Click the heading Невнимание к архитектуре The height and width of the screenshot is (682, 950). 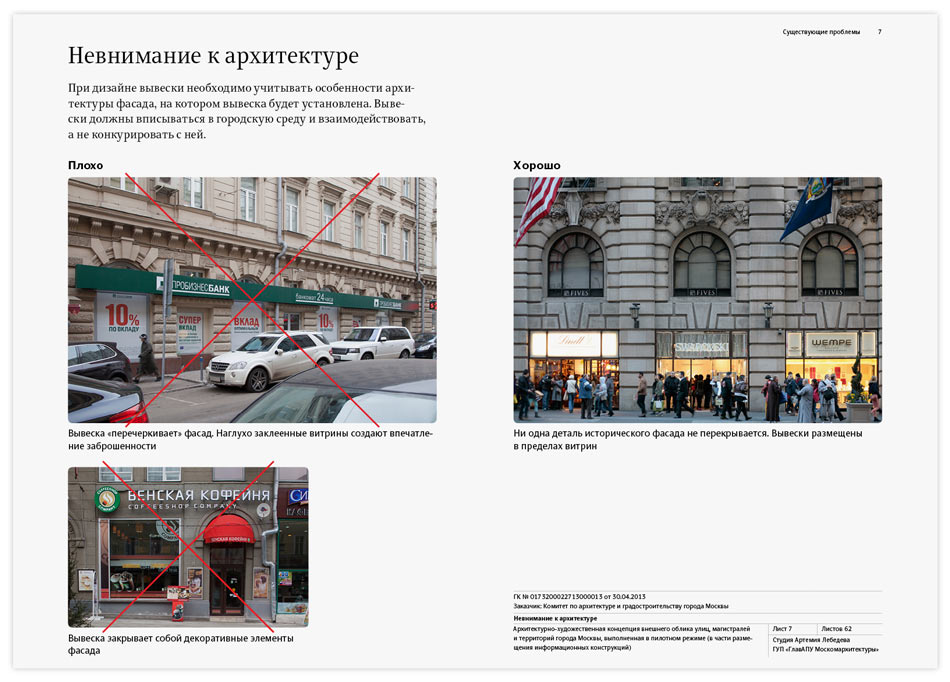tap(213, 55)
